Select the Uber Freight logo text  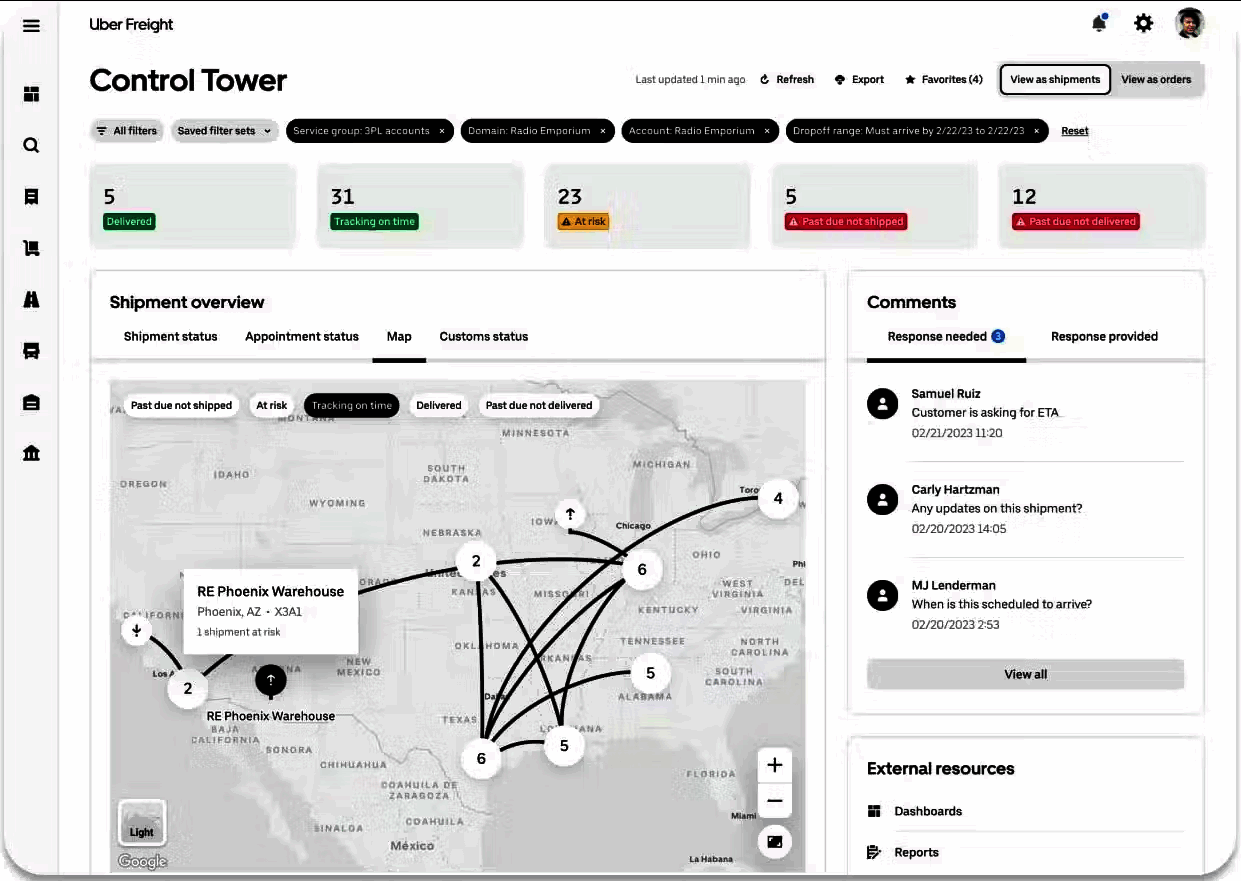point(131,25)
